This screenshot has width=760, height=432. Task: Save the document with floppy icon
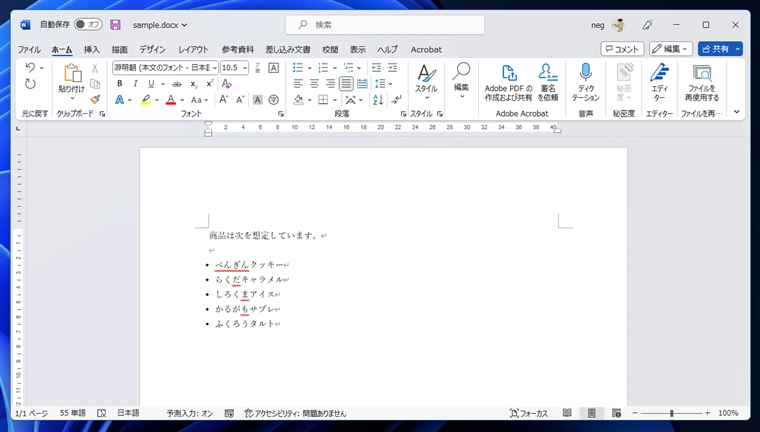[115, 25]
